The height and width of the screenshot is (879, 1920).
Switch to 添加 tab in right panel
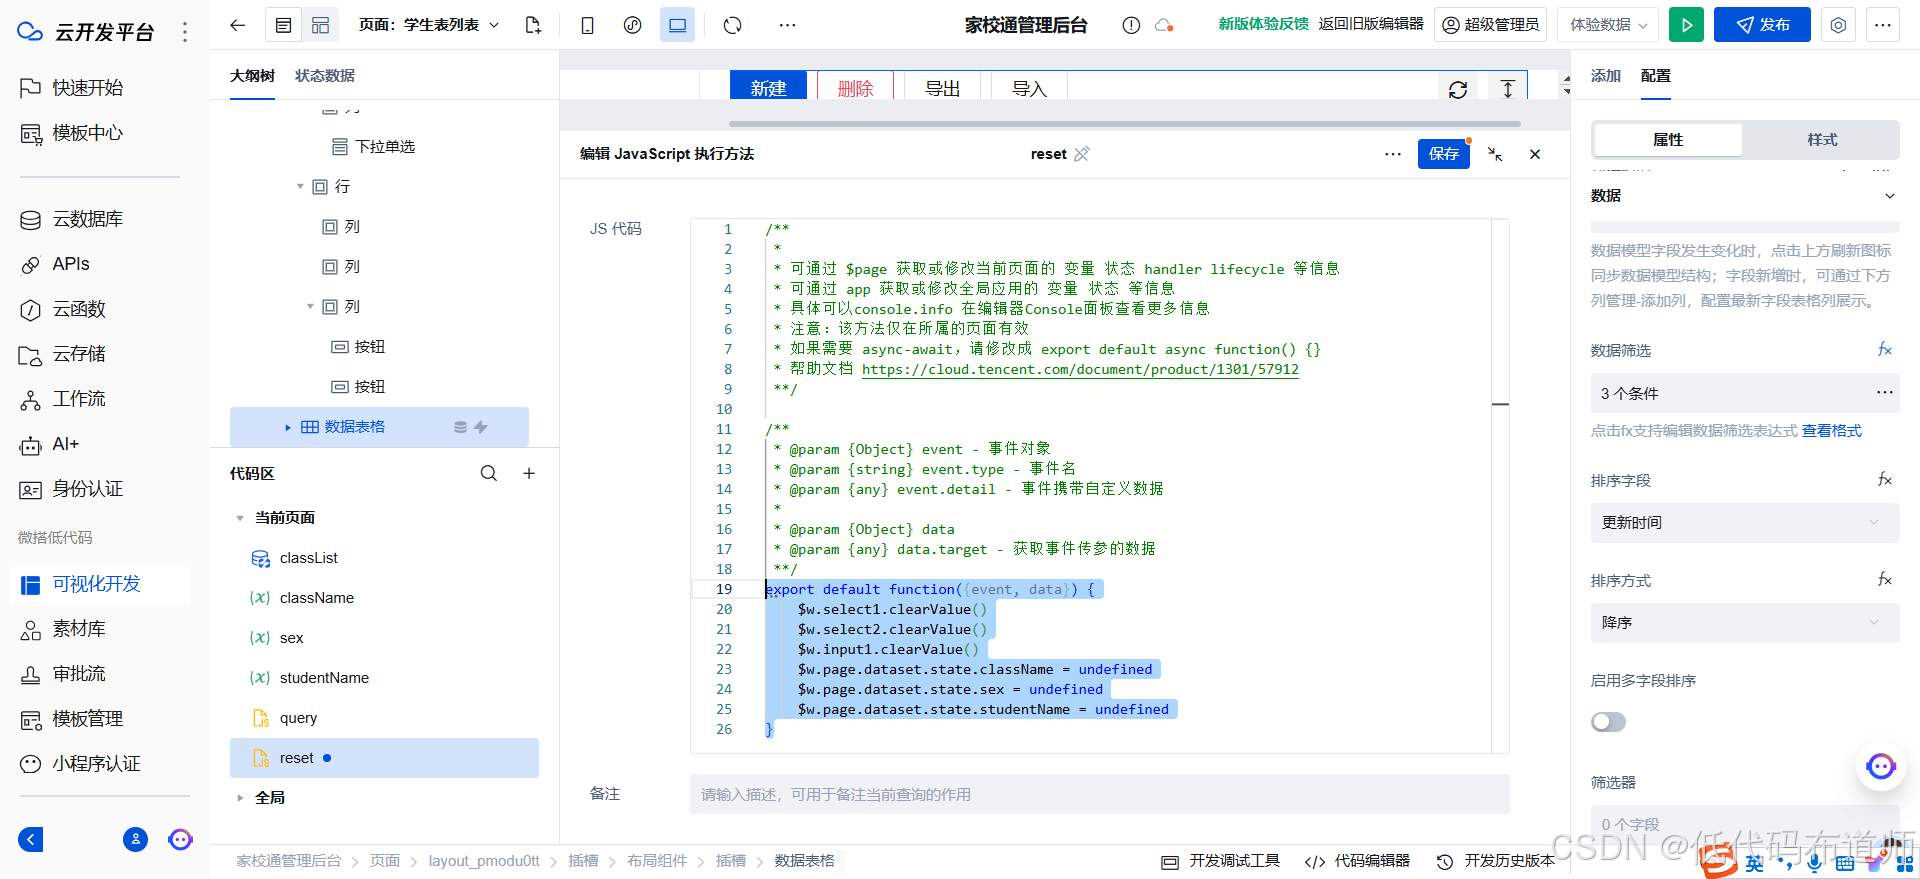(x=1606, y=76)
